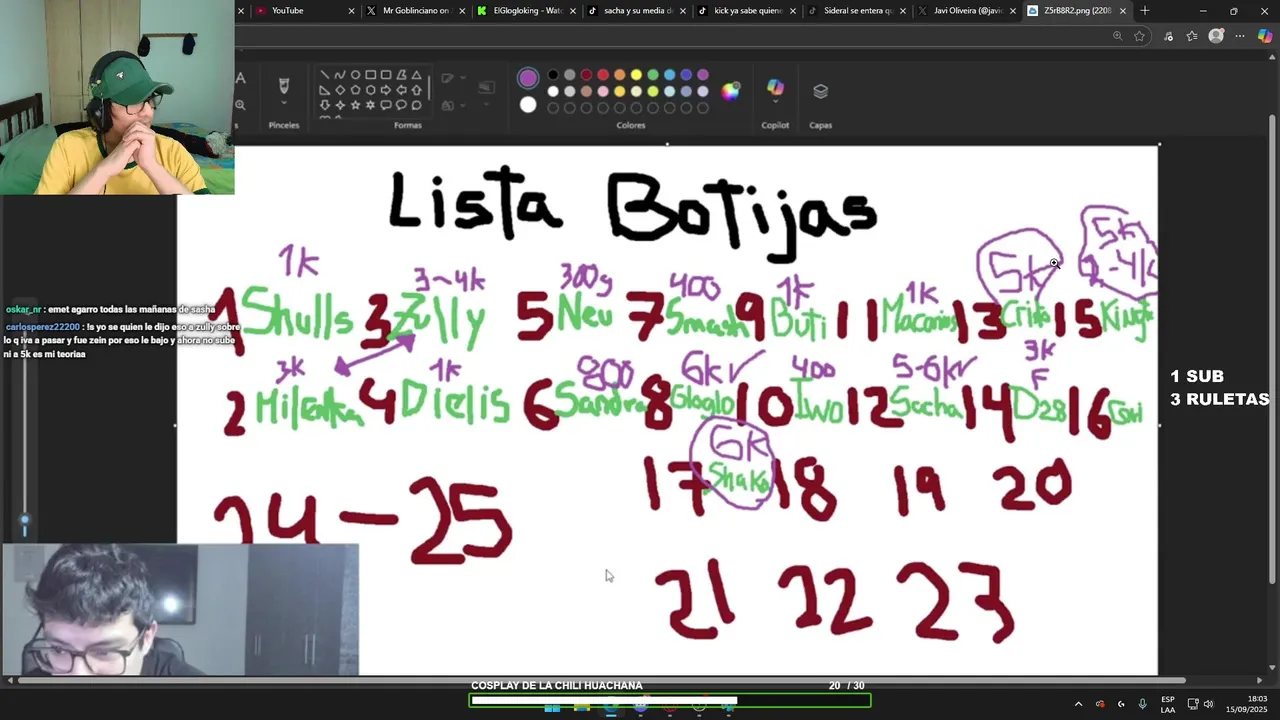Open the browser Copilot sidebar icon
This screenshot has height=720, width=1280.
[x=1265, y=36]
